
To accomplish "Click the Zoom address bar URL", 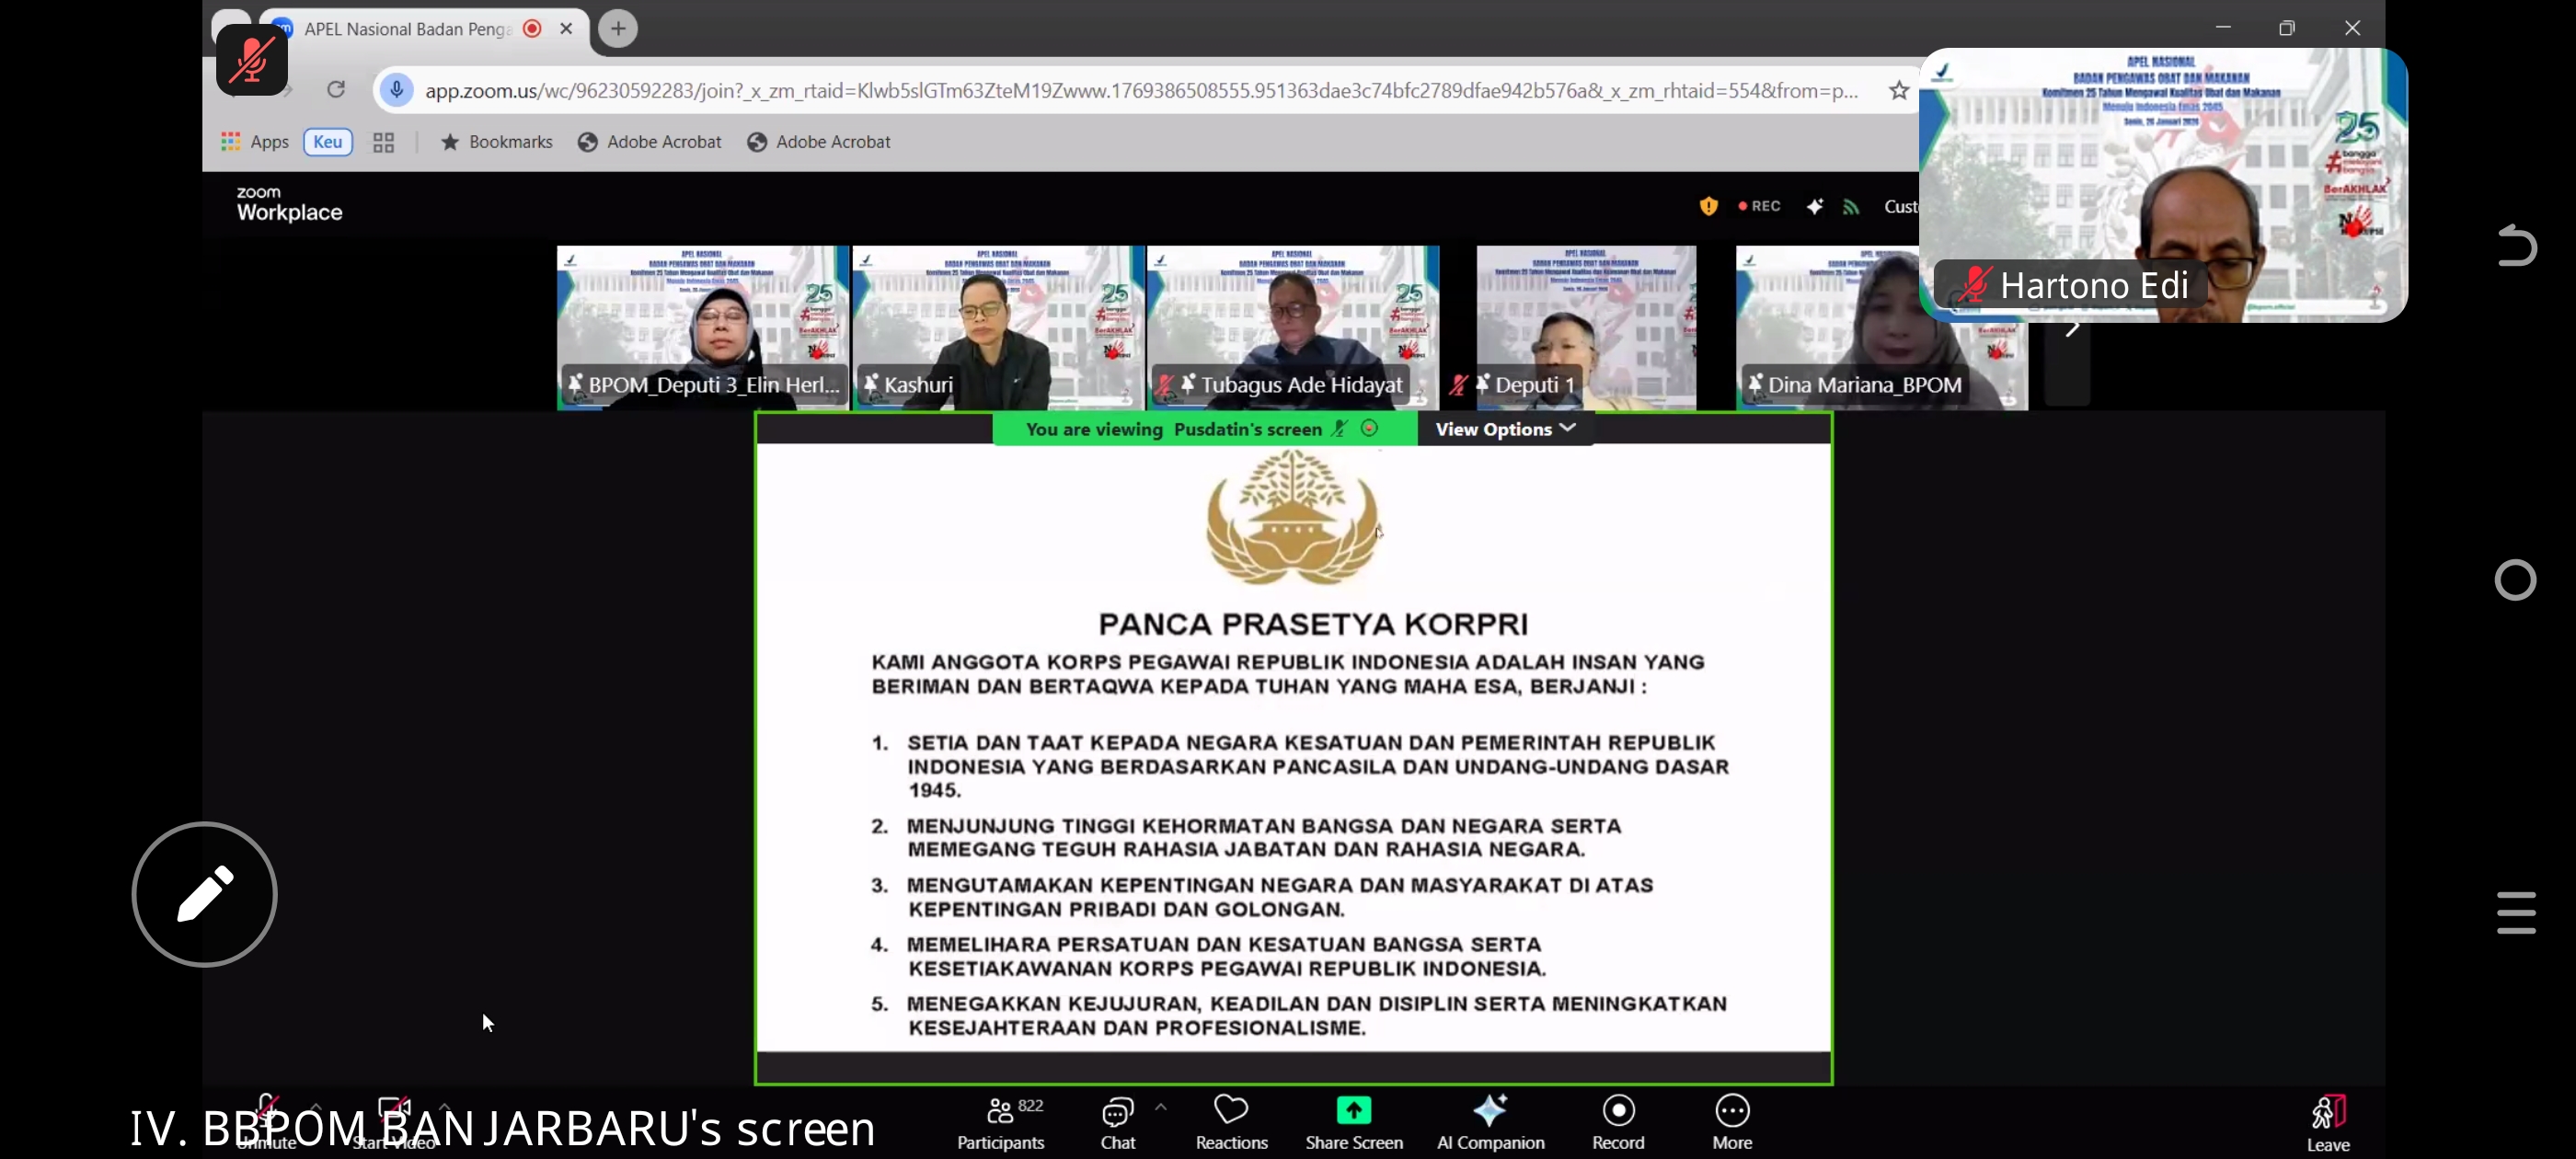I will click(1140, 91).
